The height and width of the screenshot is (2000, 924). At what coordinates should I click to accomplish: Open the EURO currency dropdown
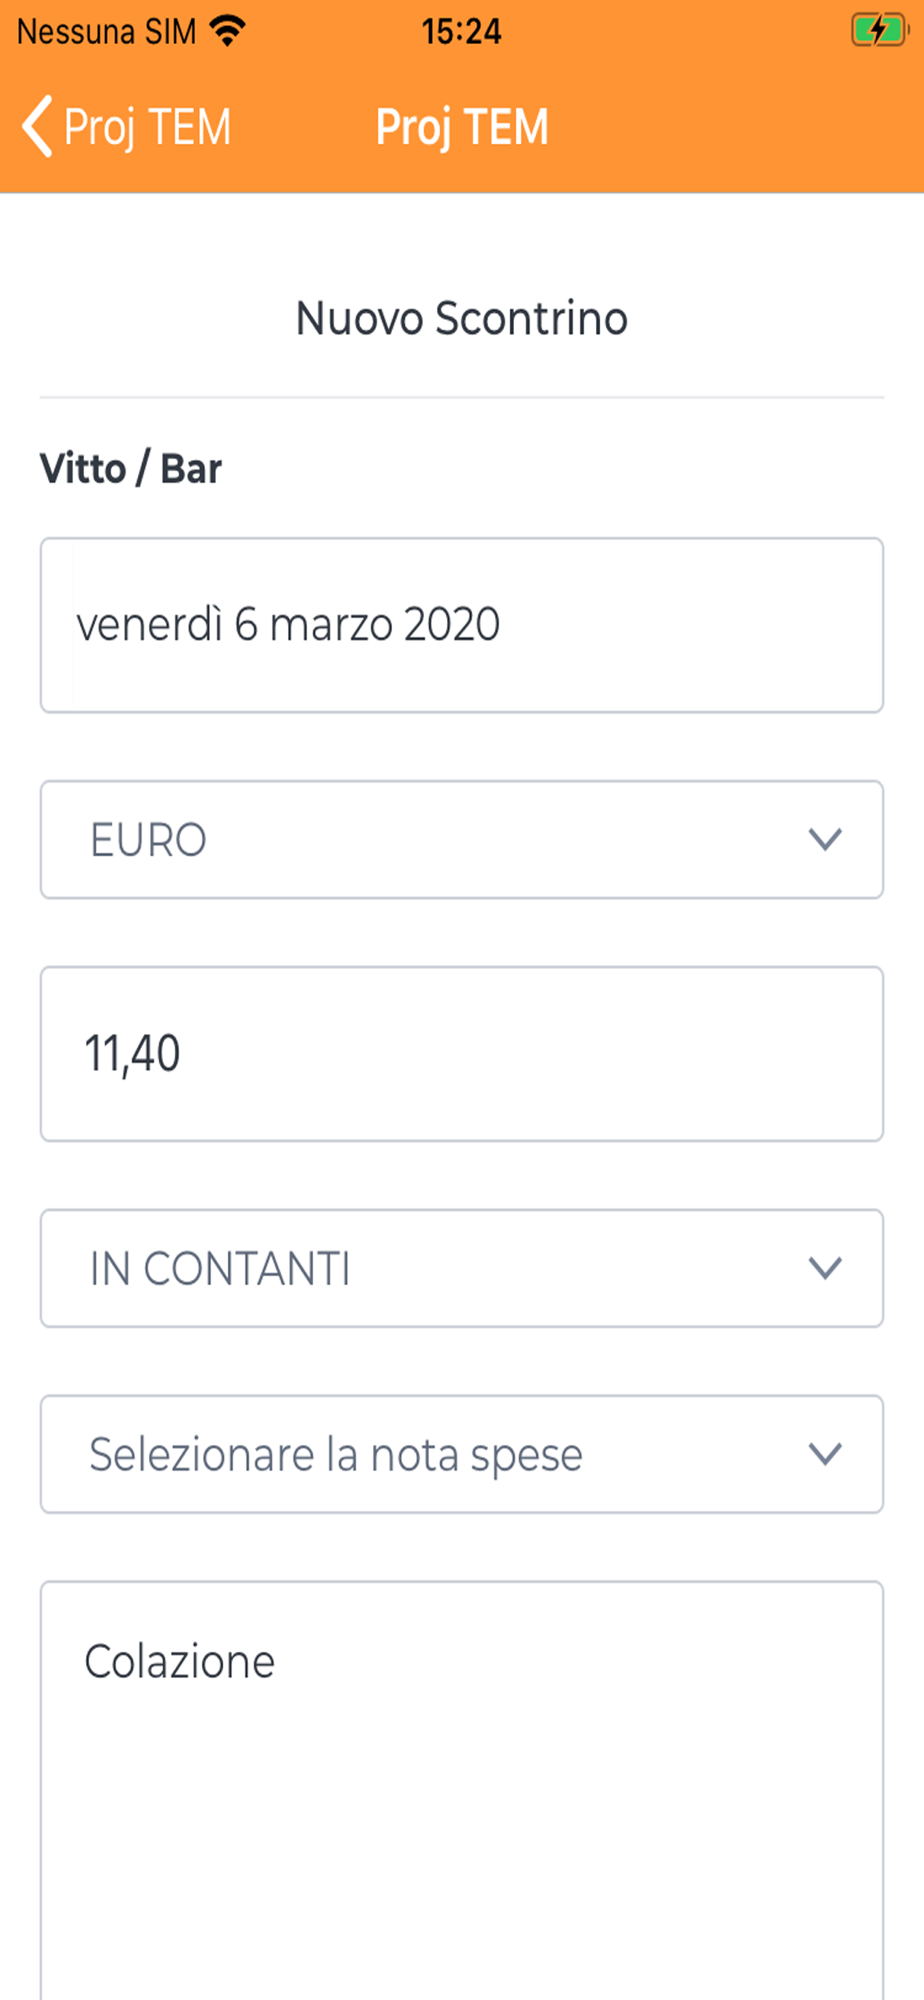[x=460, y=839]
